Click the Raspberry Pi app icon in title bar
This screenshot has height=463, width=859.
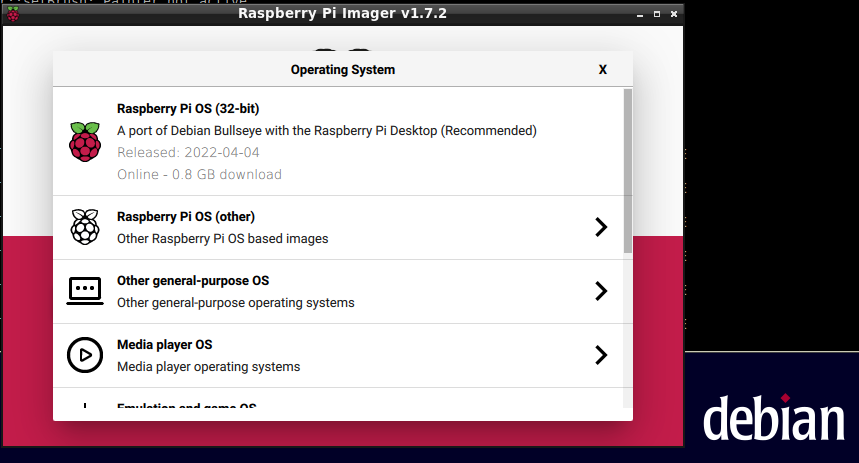tap(12, 14)
